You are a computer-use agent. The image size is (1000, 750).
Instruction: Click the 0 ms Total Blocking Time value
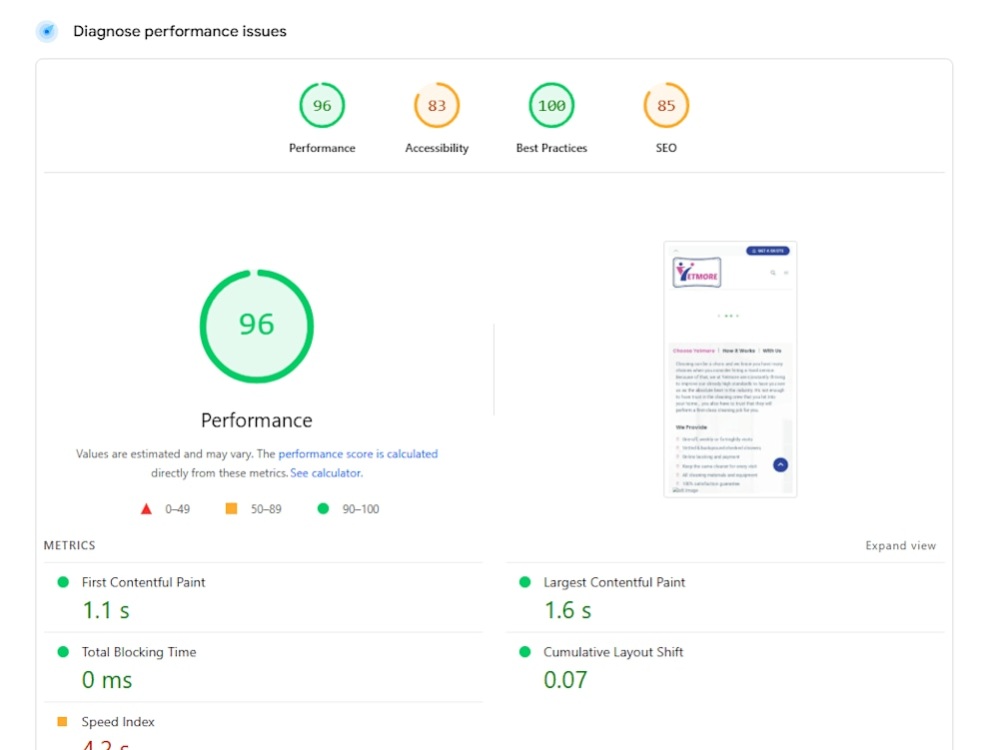[x=107, y=680]
